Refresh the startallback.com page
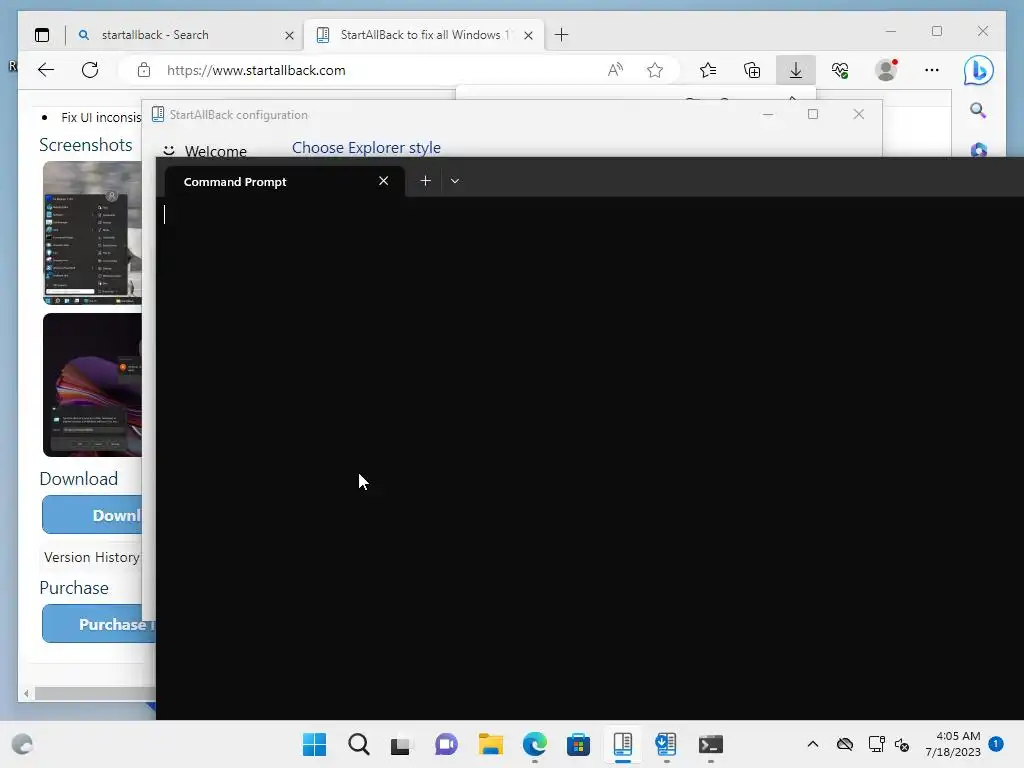Viewport: 1024px width, 768px height. point(90,70)
